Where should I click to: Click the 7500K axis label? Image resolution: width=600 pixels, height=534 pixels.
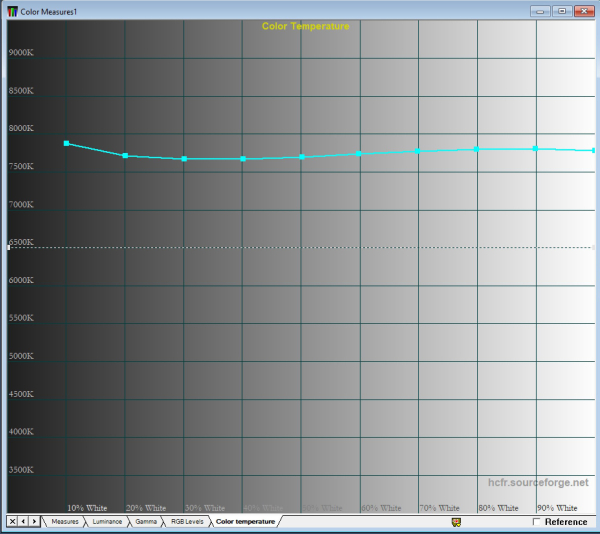21,166
